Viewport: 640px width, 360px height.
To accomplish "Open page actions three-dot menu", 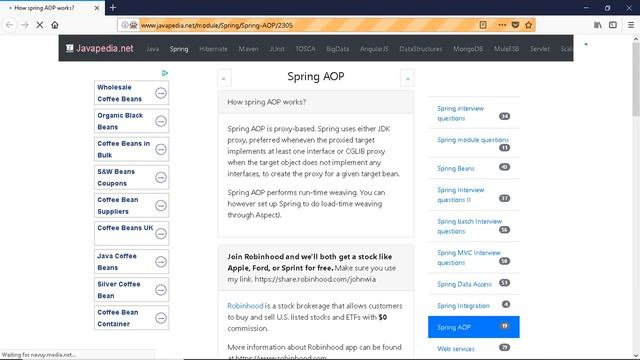I will 502,25.
